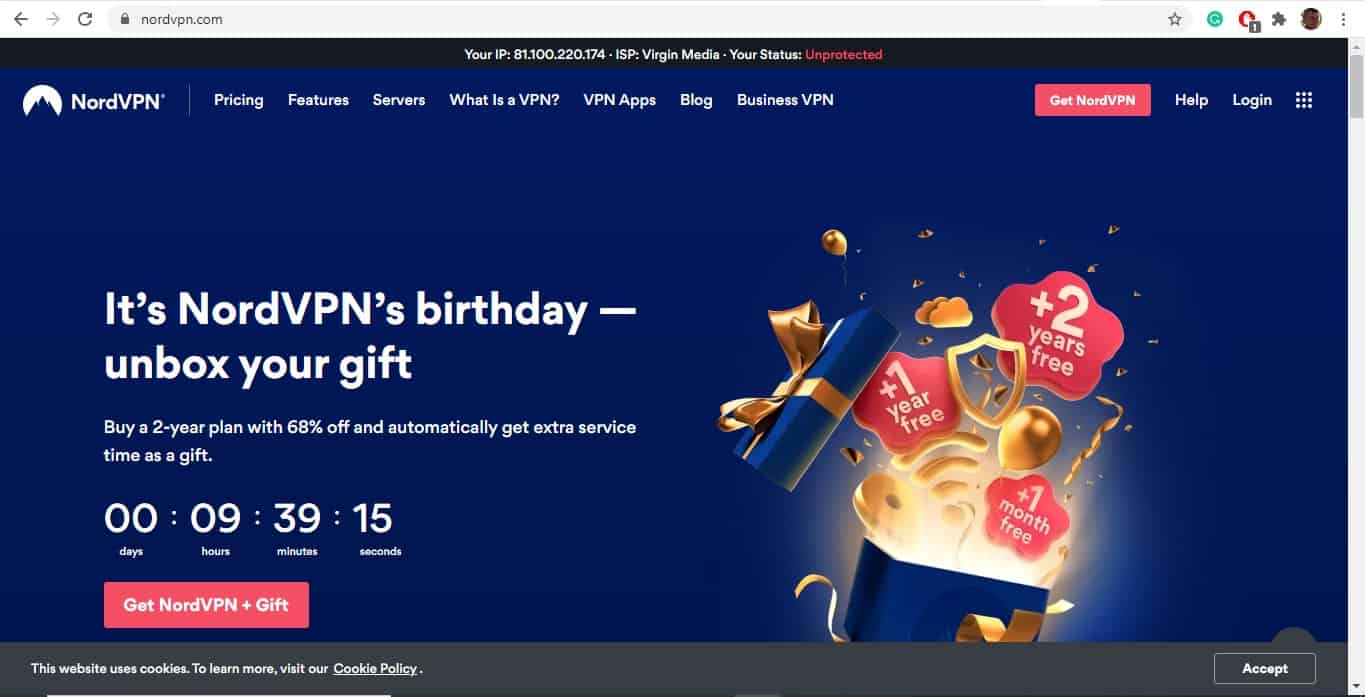Click the Login link
1365x697 pixels.
pyautogui.click(x=1252, y=100)
